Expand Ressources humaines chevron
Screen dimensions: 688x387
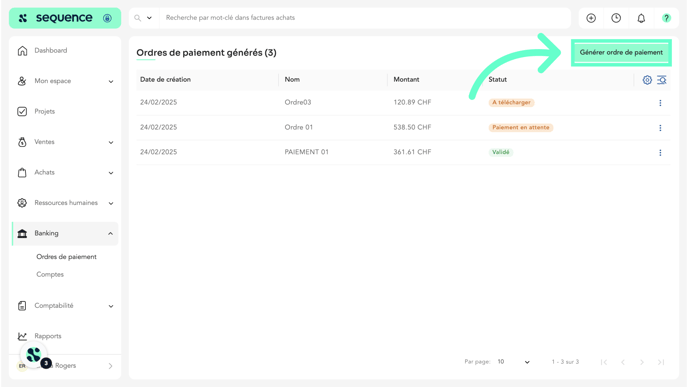click(111, 203)
